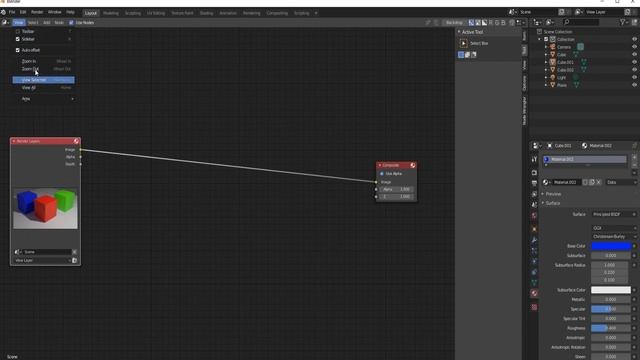Click the Light object icon in outliner

[x=553, y=77]
